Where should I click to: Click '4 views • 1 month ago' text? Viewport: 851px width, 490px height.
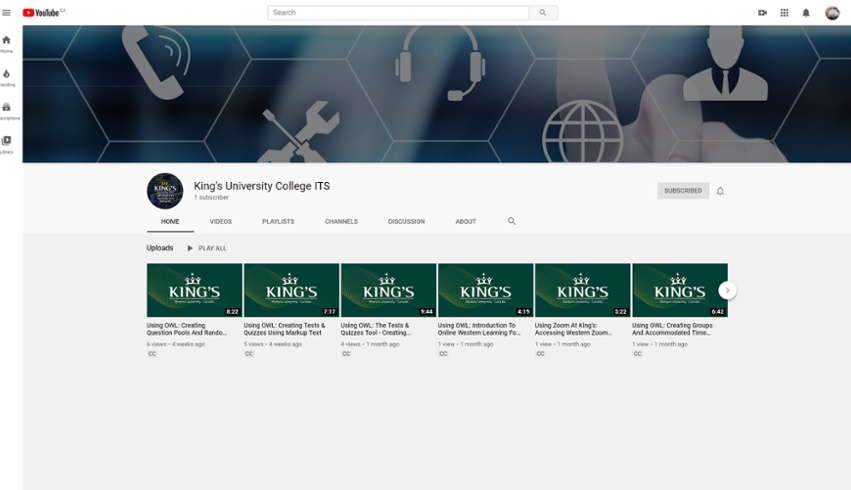[370, 344]
